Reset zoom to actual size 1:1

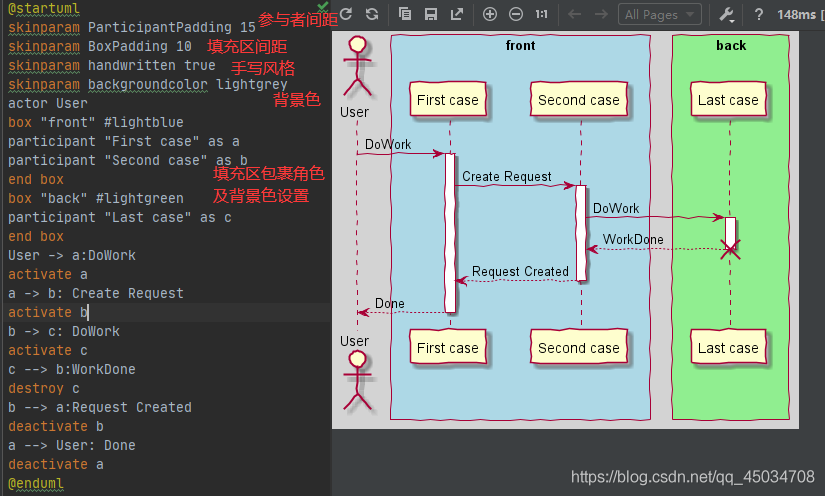[x=541, y=14]
